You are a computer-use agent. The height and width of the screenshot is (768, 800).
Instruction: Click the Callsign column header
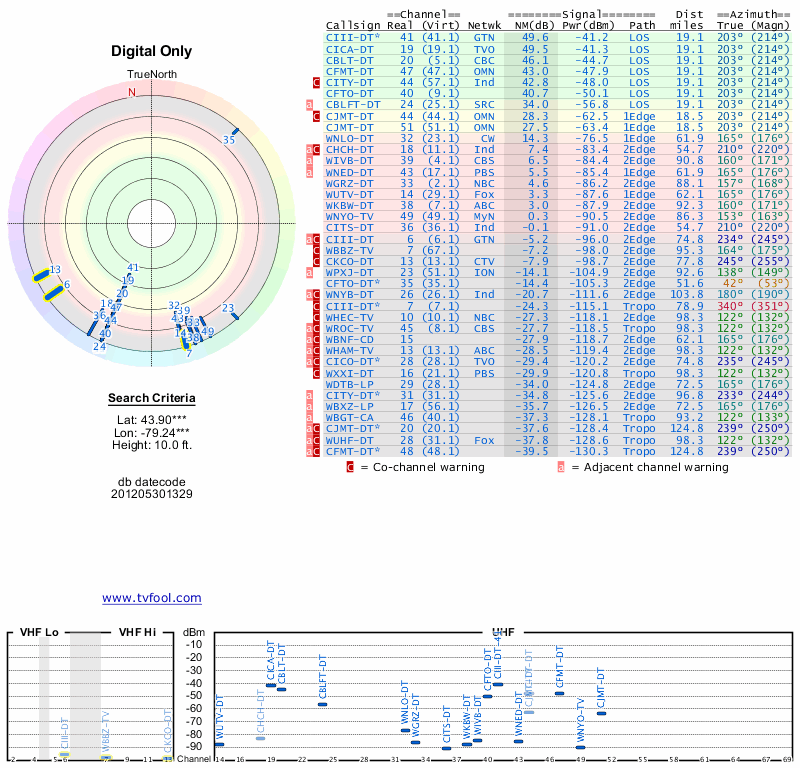coord(353,25)
